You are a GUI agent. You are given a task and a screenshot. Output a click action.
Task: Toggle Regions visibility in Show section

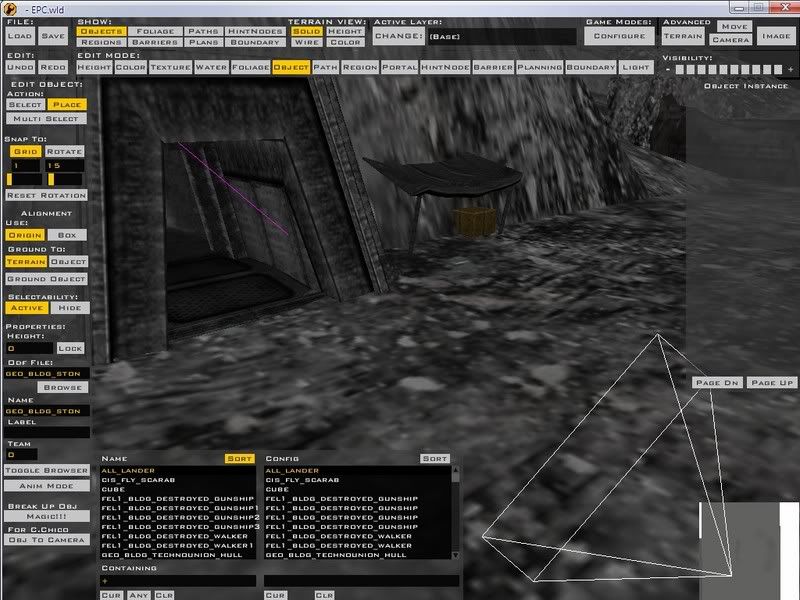point(102,42)
